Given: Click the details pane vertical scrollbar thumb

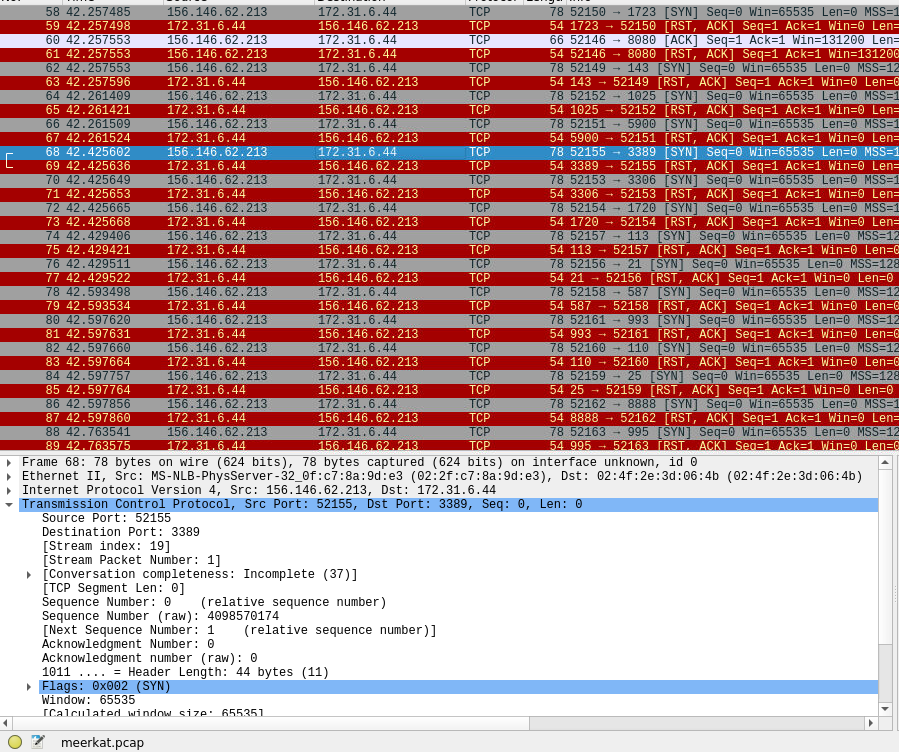Looking at the screenshot, I should coord(885,672).
